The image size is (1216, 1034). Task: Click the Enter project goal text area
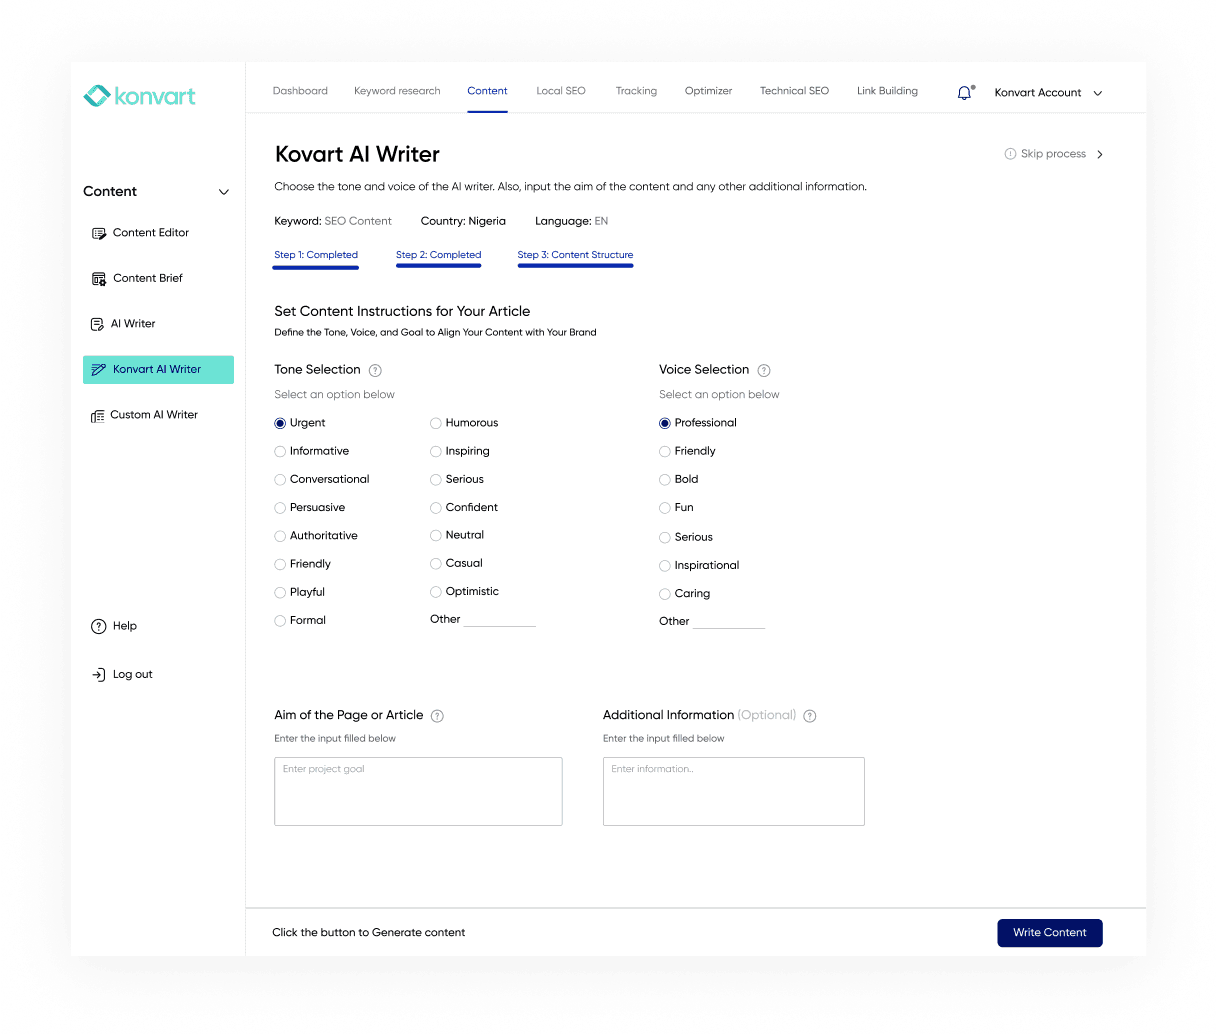point(418,791)
